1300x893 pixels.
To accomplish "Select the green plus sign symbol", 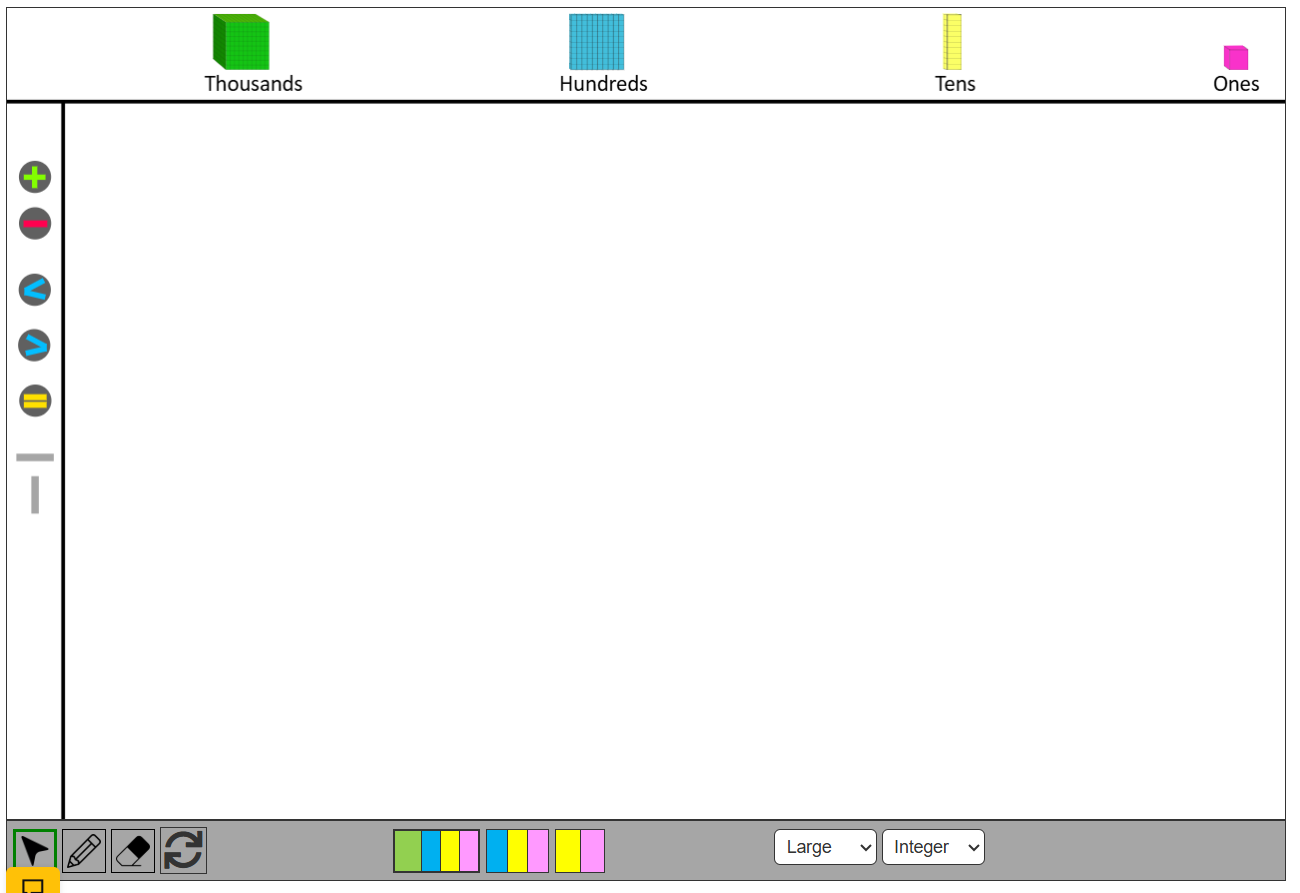I will pos(35,178).
